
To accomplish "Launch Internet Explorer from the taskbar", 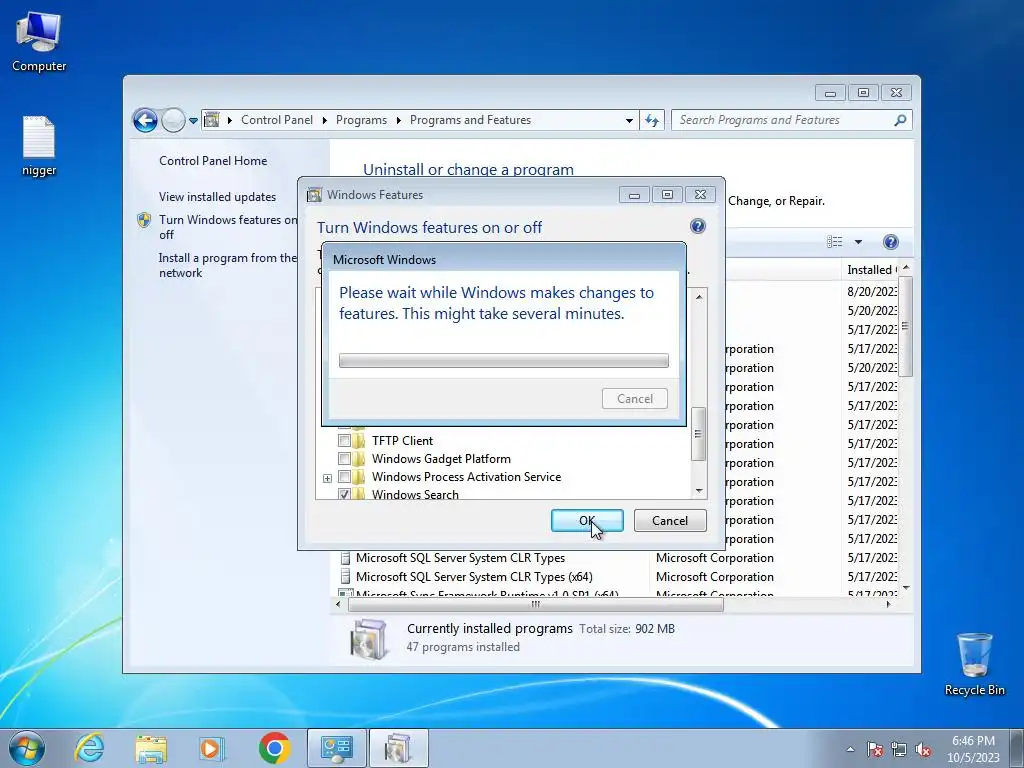I will click(89, 748).
